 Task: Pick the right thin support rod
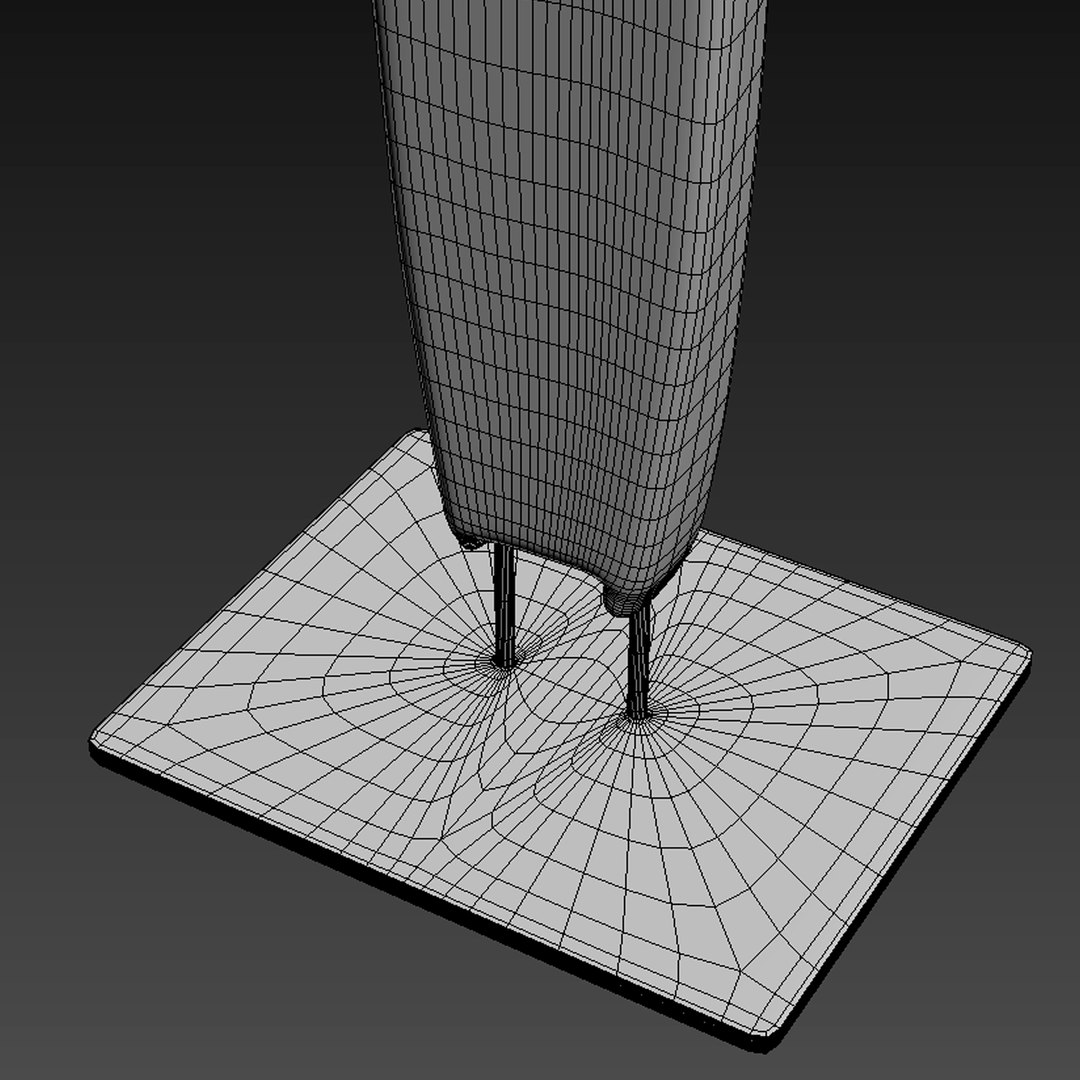pos(639,661)
